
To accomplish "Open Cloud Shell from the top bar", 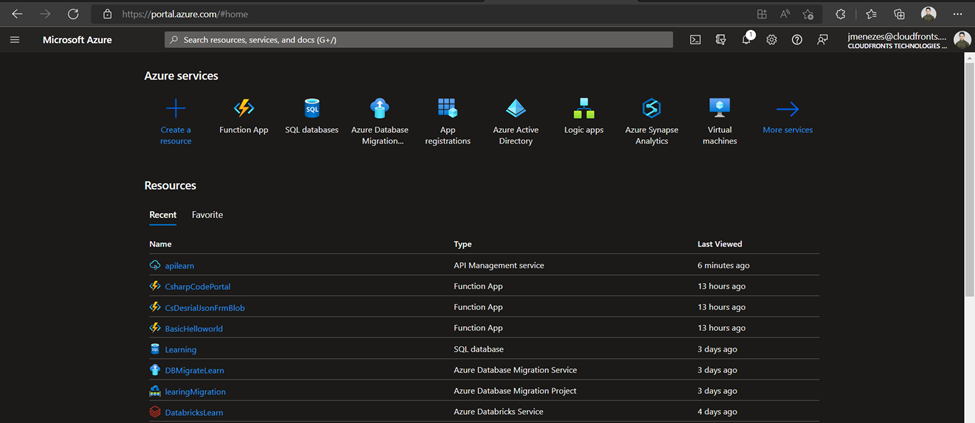I will coord(696,40).
